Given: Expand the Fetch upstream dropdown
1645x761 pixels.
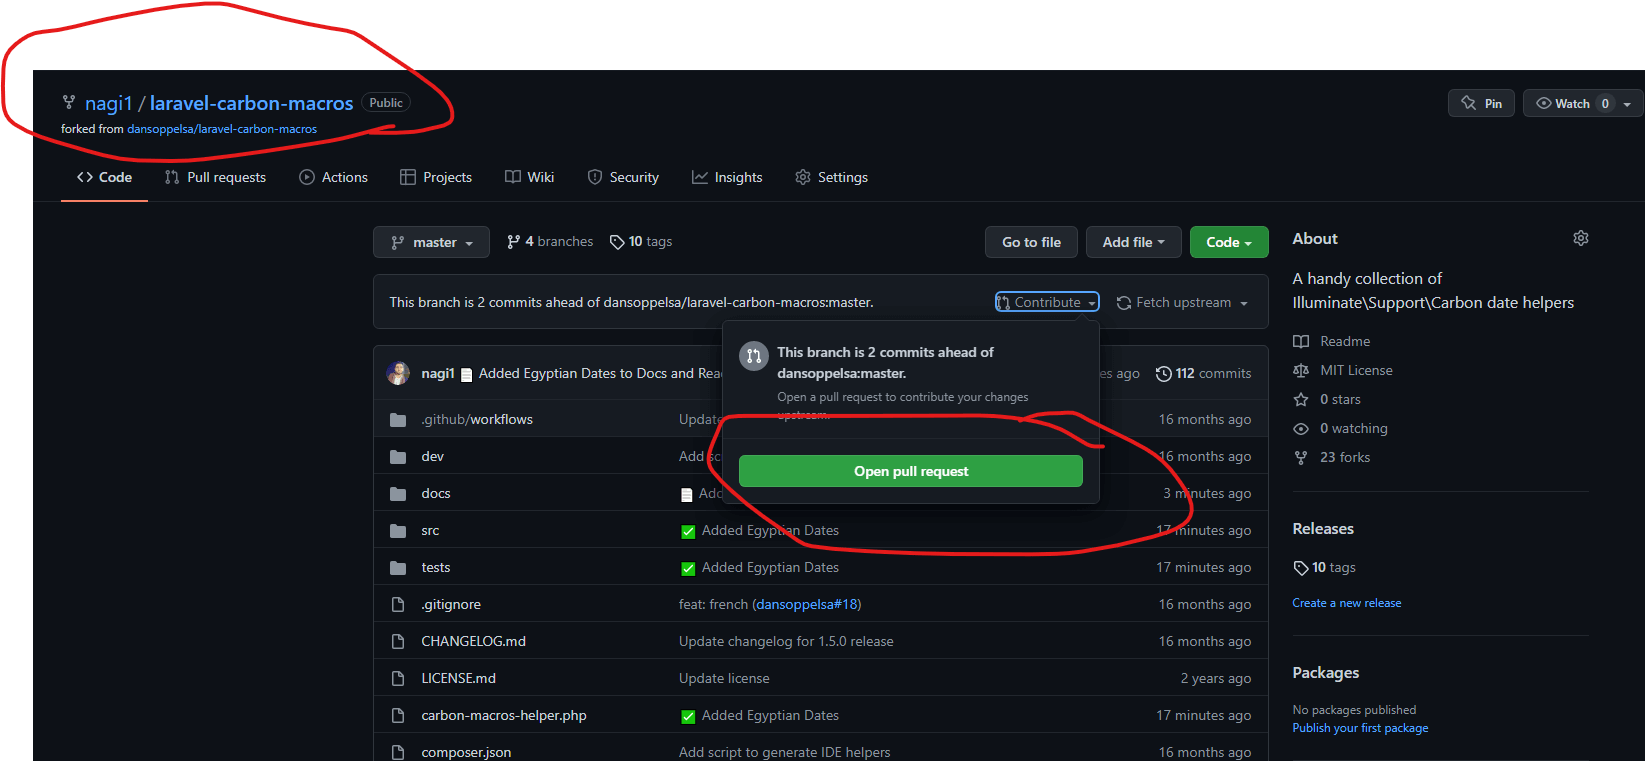Looking at the screenshot, I should click(x=1182, y=302).
